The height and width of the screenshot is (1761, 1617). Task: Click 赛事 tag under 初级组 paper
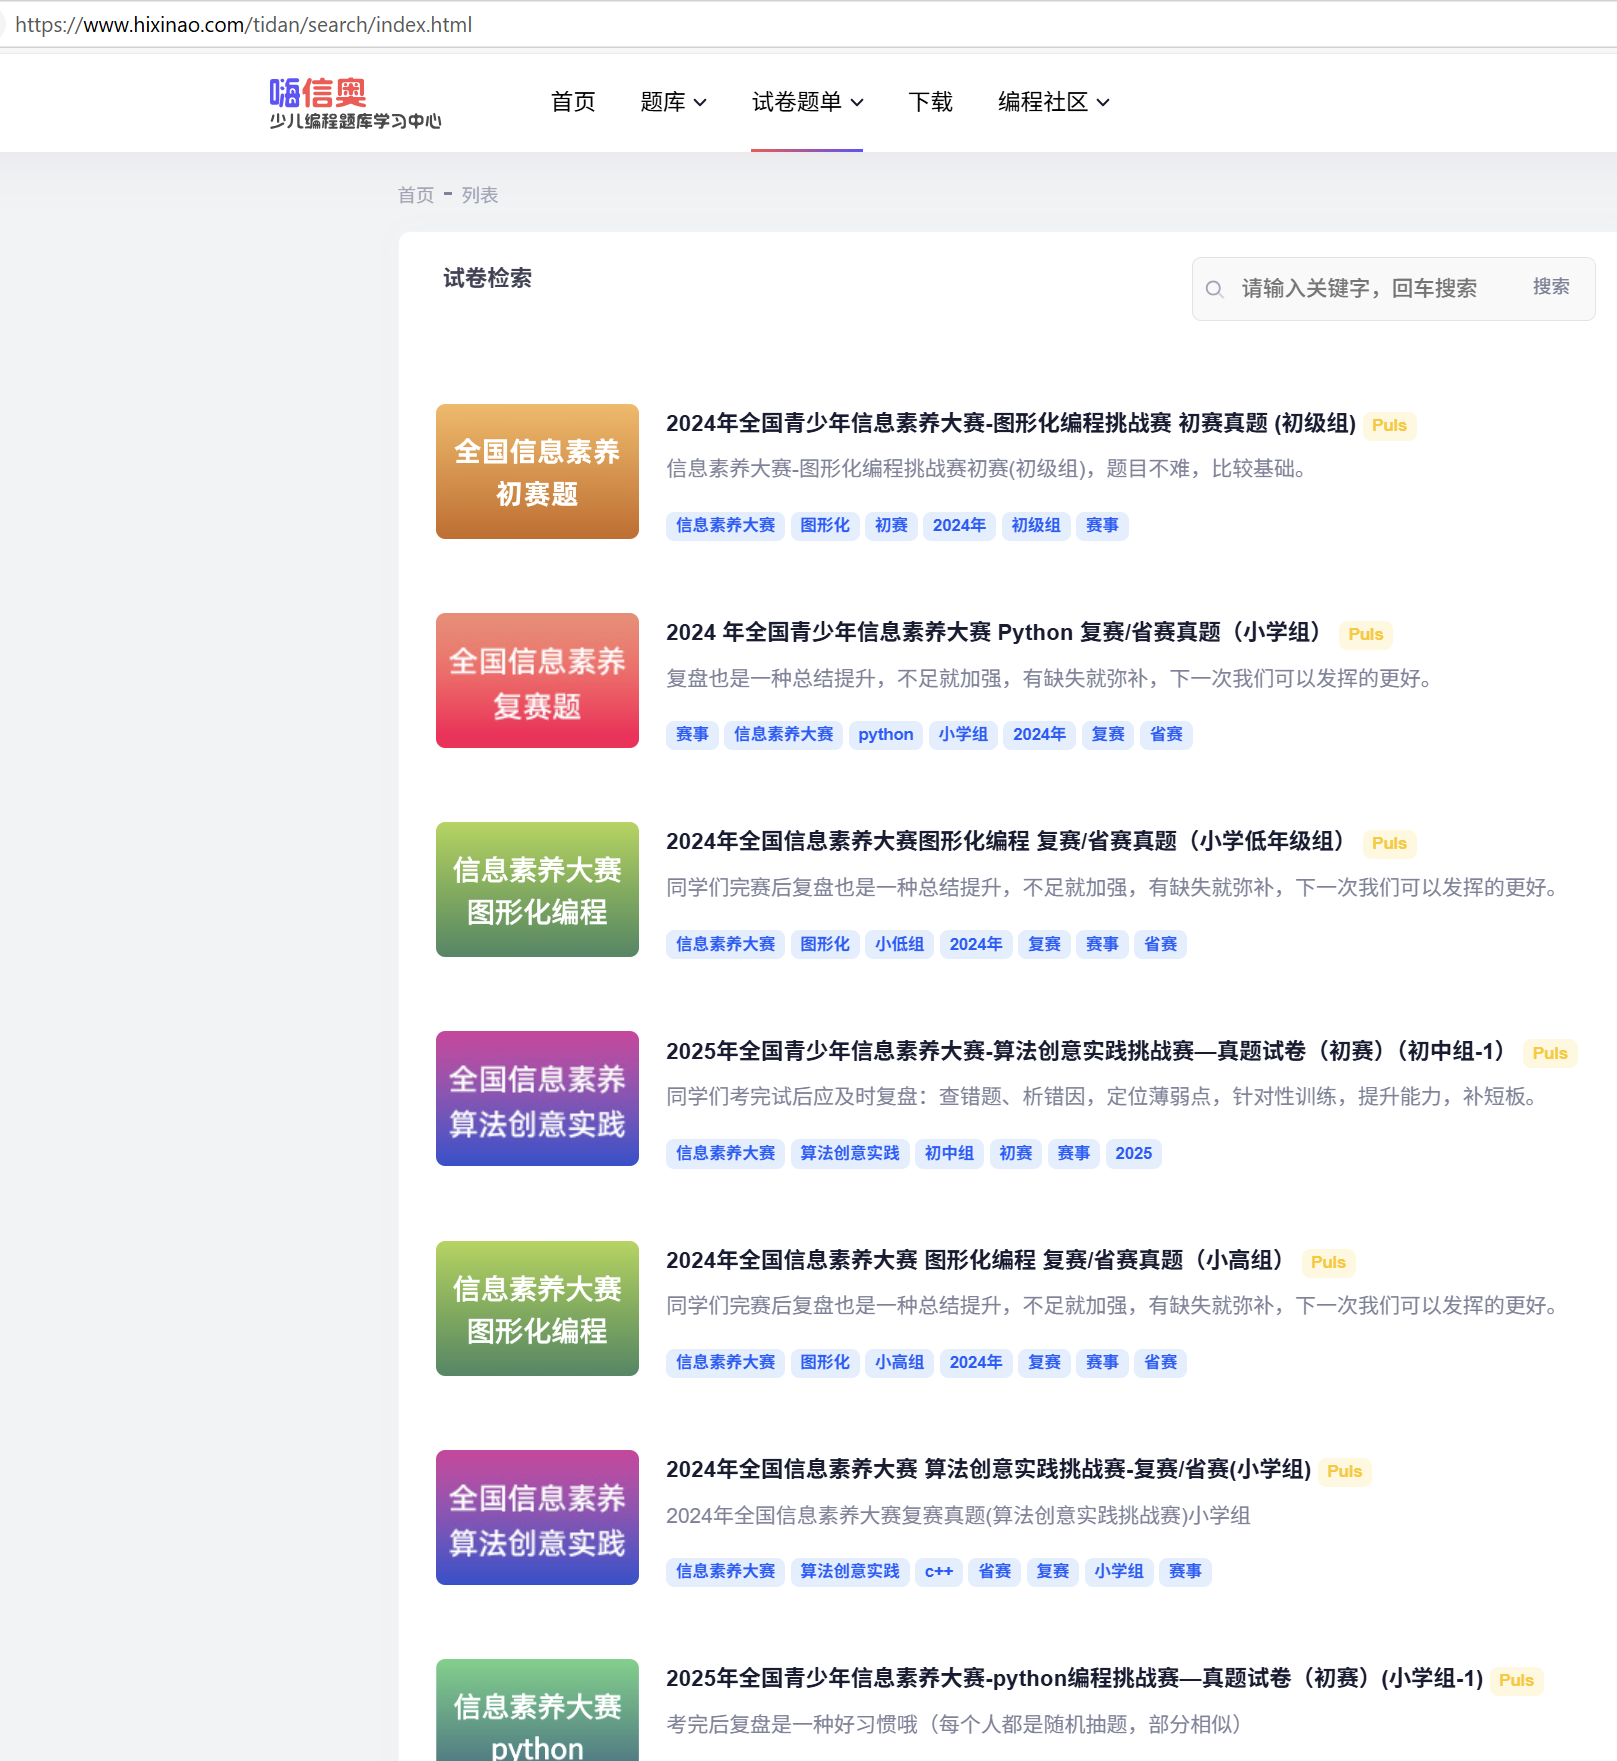[x=1102, y=526]
